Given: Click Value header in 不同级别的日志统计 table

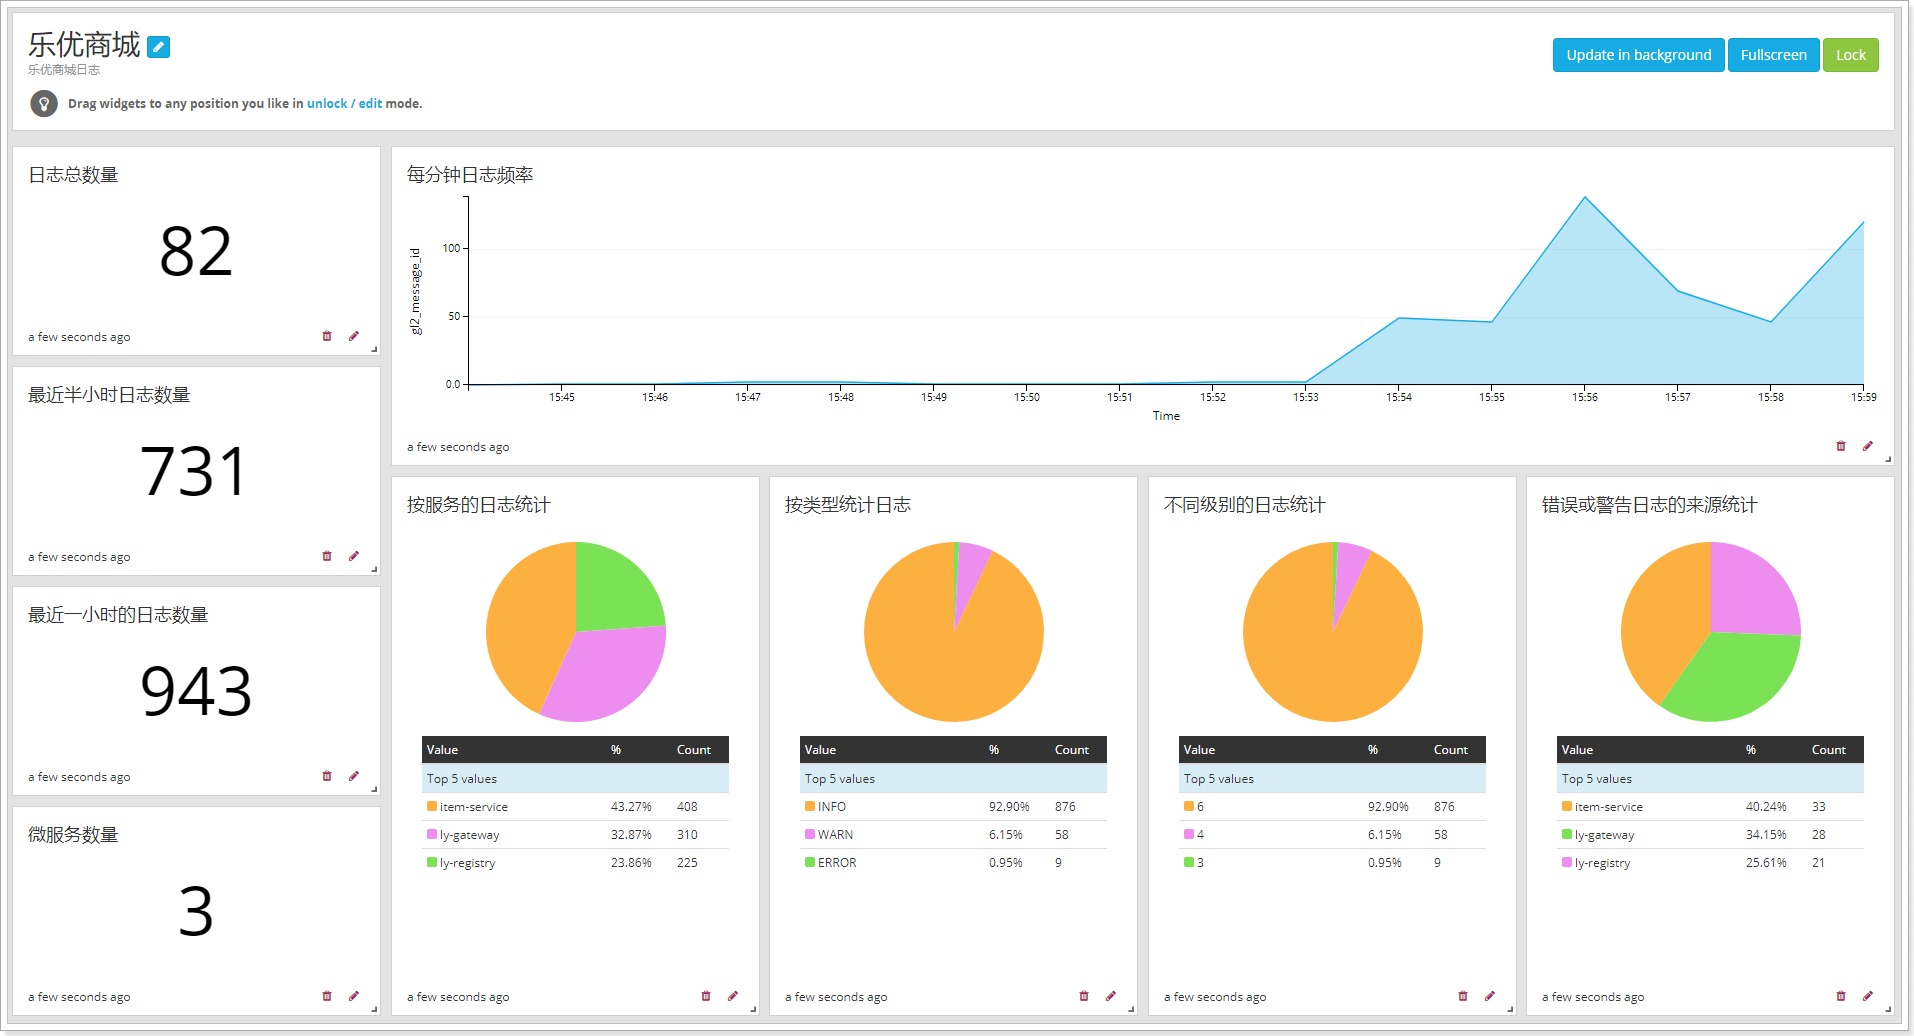Looking at the screenshot, I should (1199, 750).
